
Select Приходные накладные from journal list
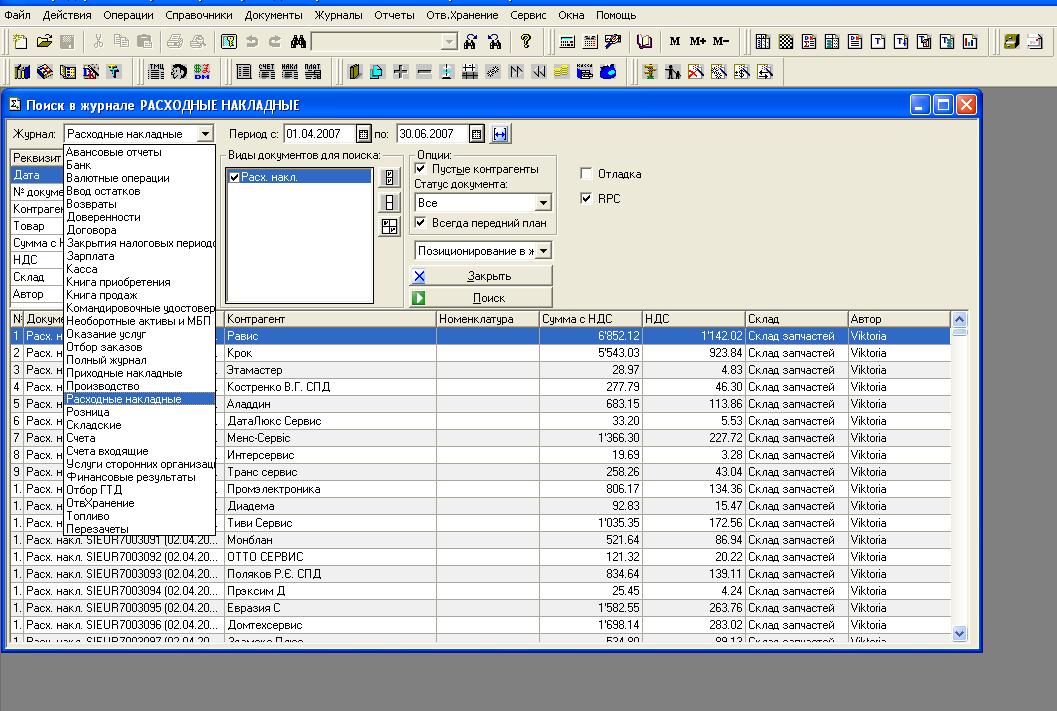pyautogui.click(x=124, y=373)
